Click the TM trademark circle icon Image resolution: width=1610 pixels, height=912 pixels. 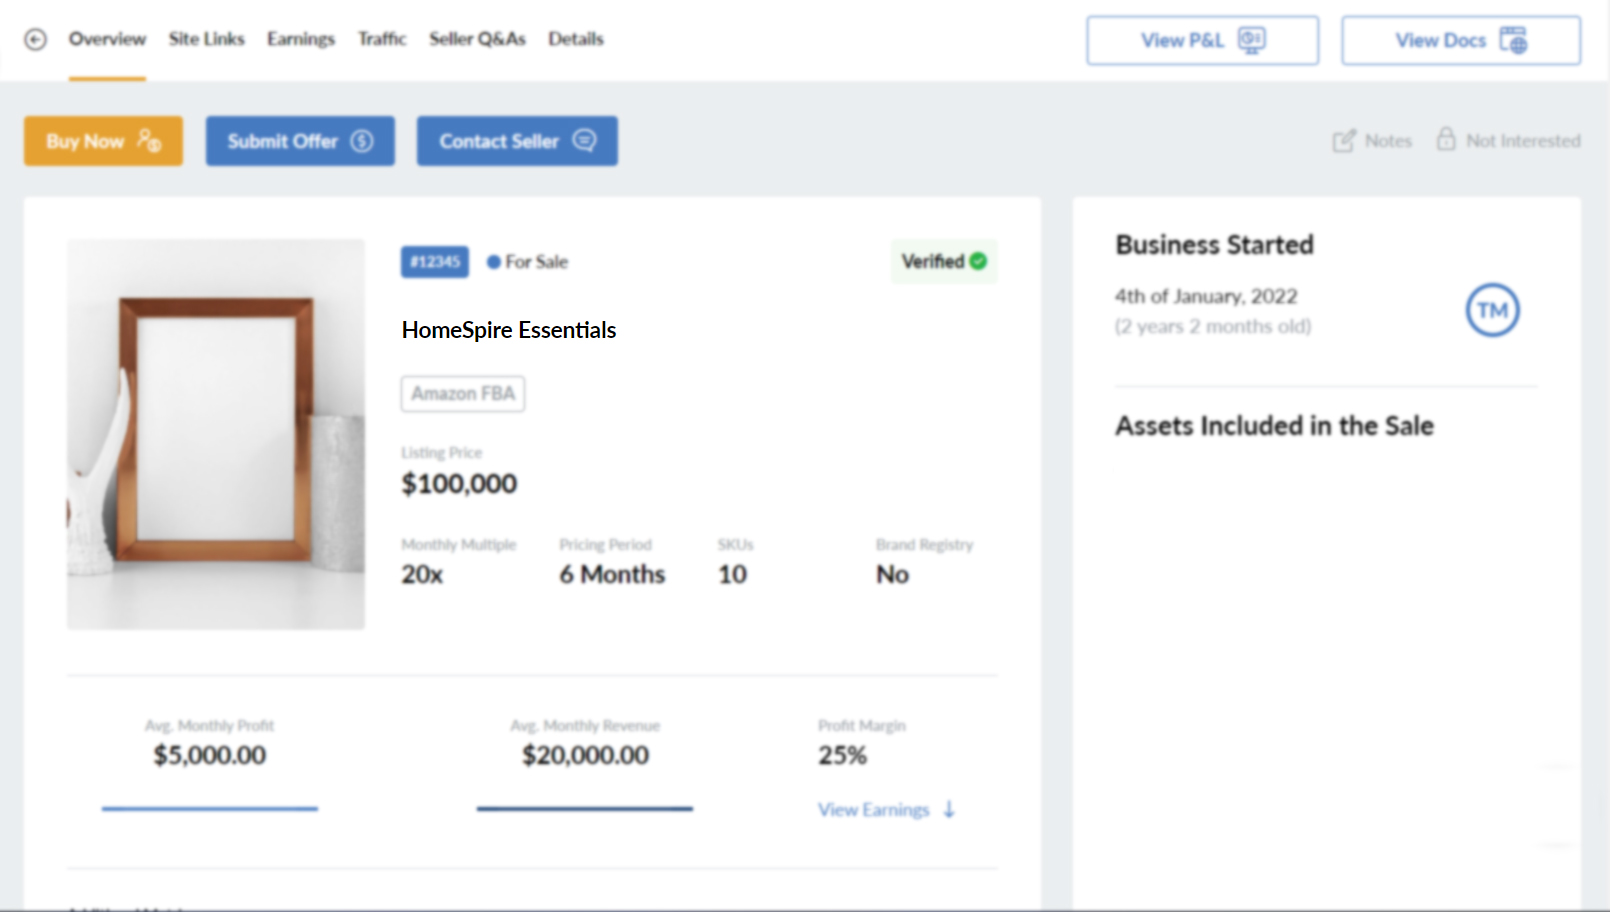click(1492, 310)
